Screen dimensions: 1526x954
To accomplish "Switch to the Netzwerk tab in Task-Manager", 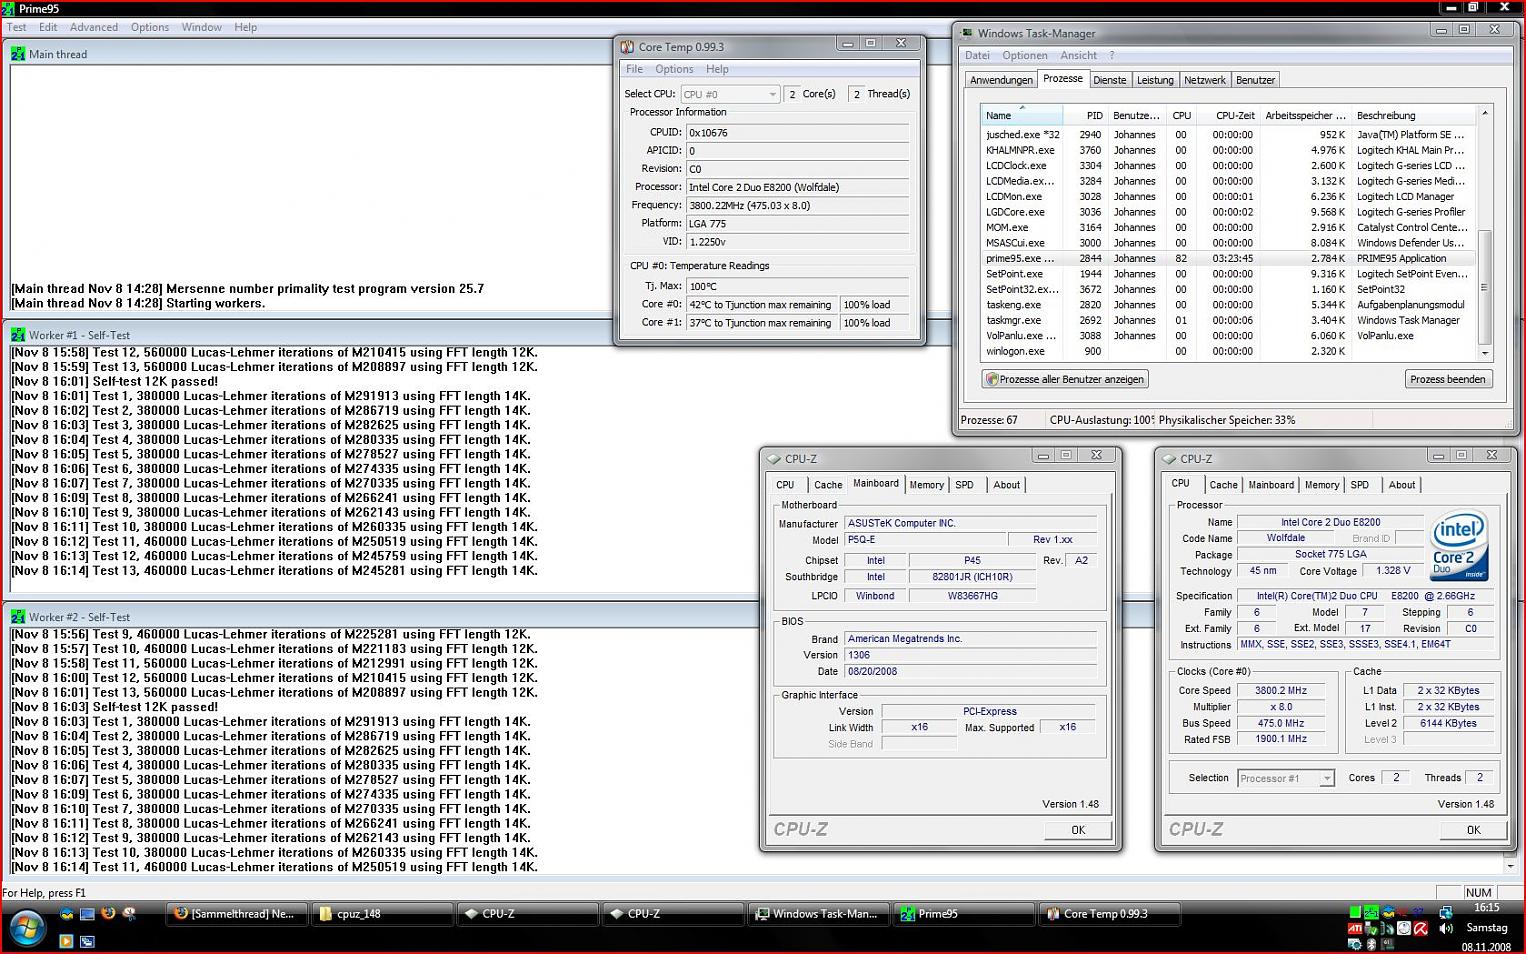I will (1205, 80).
